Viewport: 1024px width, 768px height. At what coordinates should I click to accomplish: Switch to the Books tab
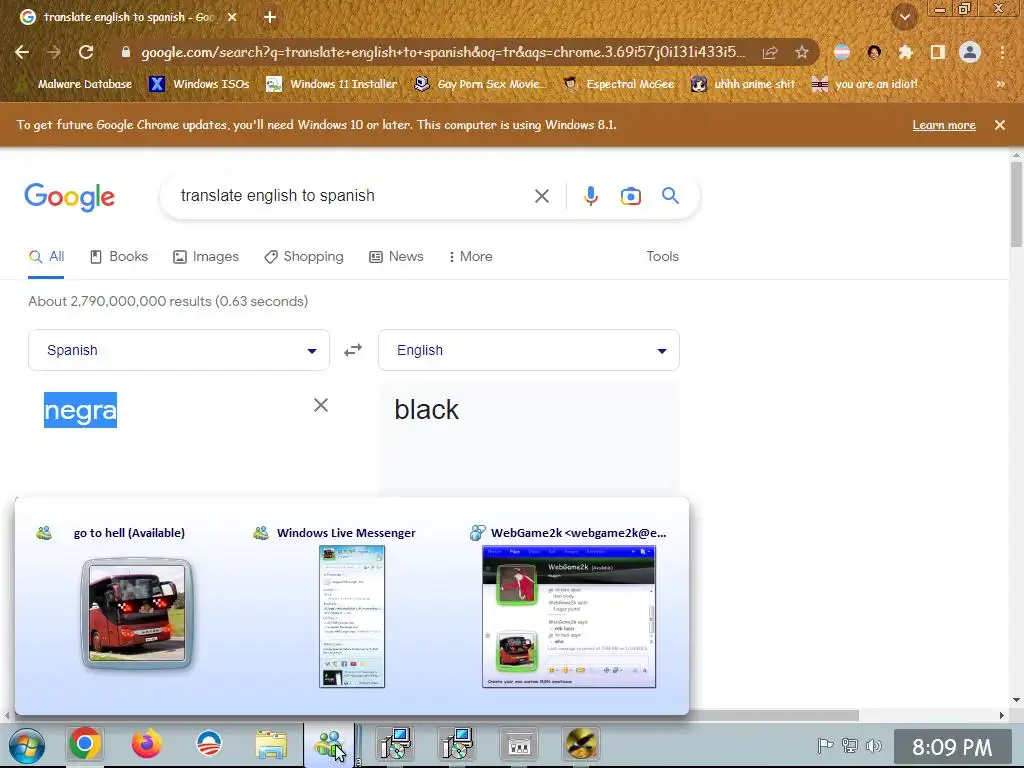[x=119, y=257]
